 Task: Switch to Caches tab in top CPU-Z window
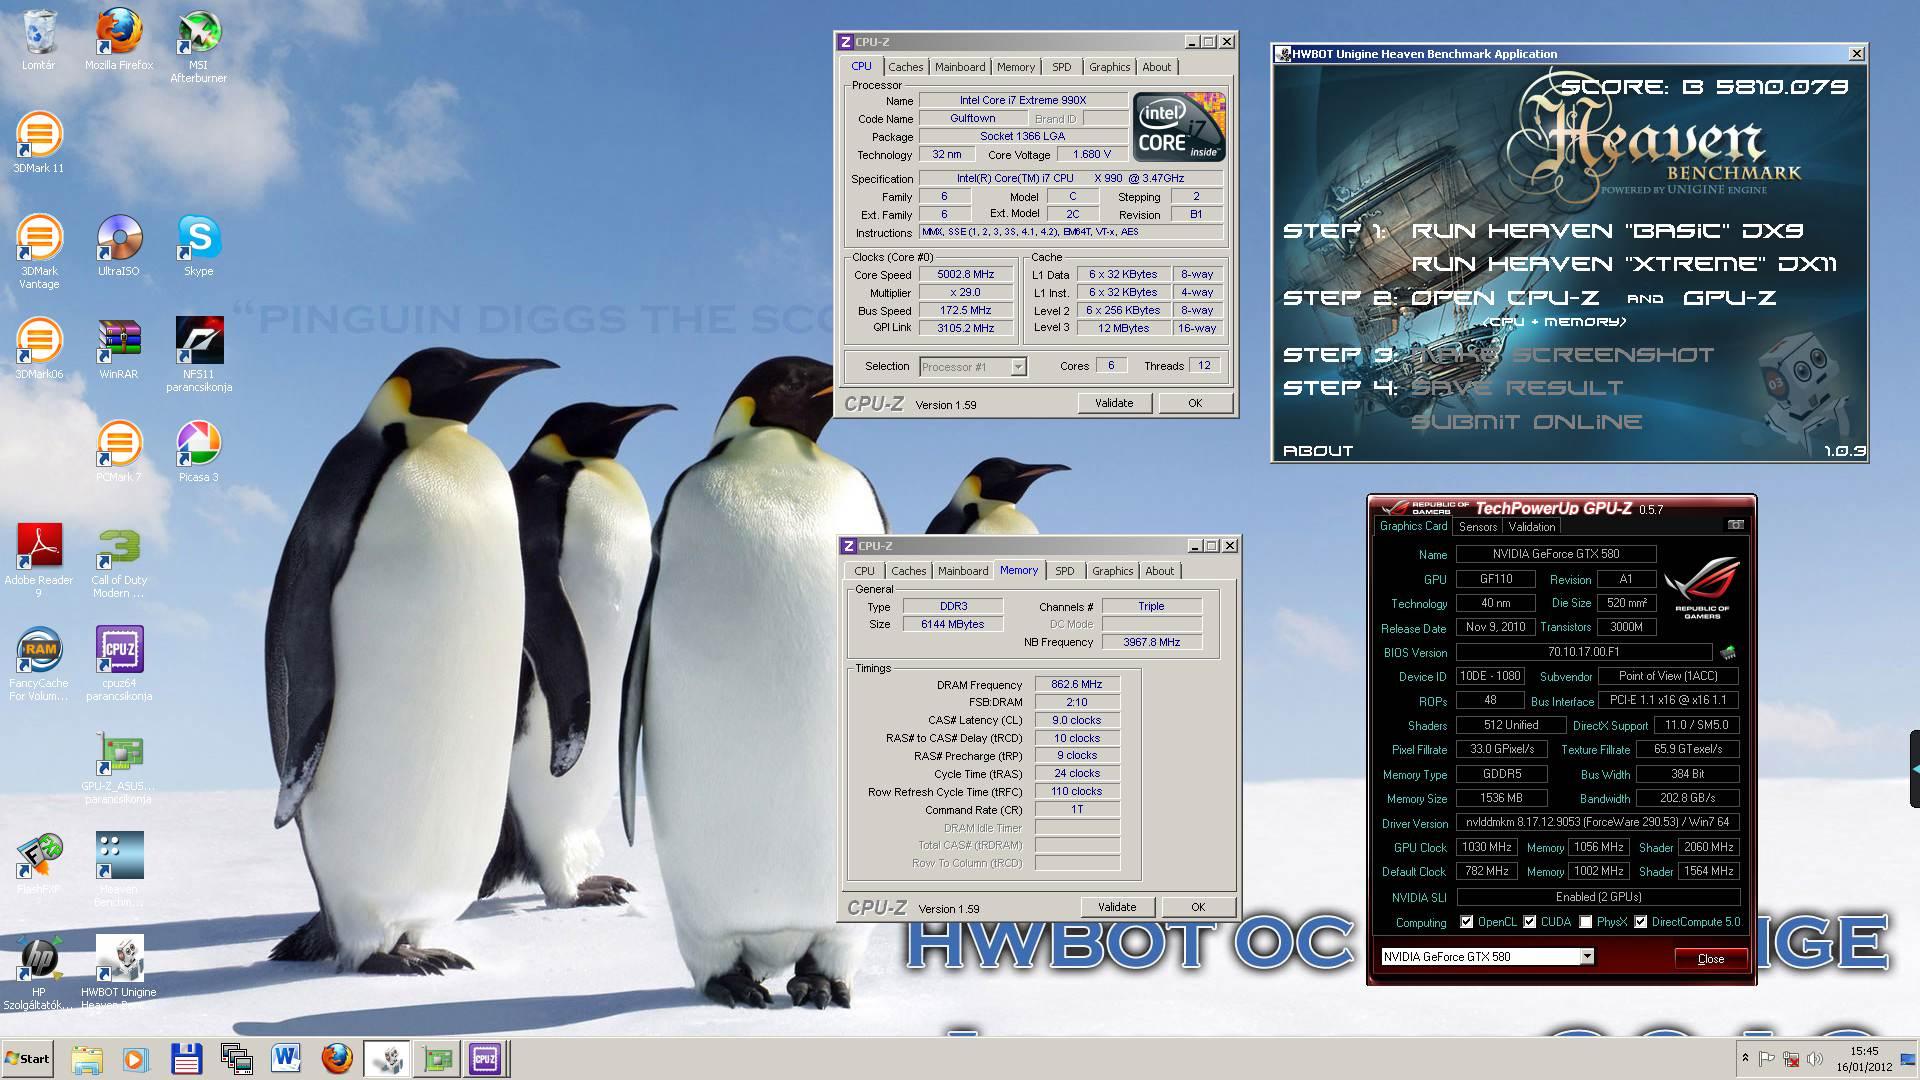click(x=906, y=67)
